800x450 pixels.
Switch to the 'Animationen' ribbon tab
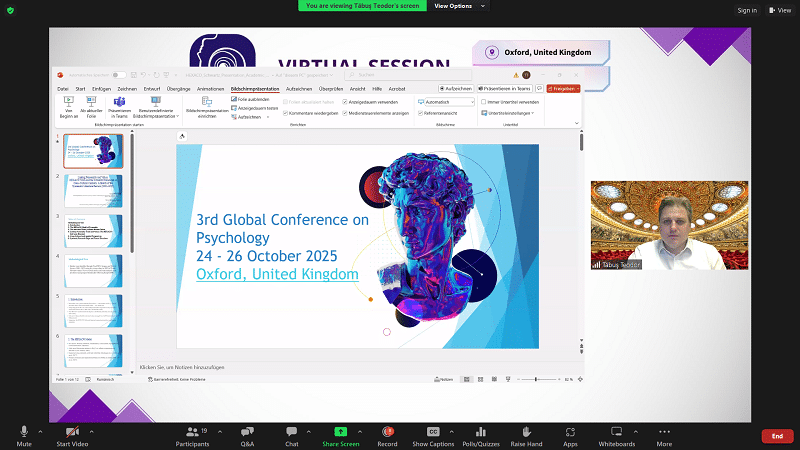click(x=210, y=88)
